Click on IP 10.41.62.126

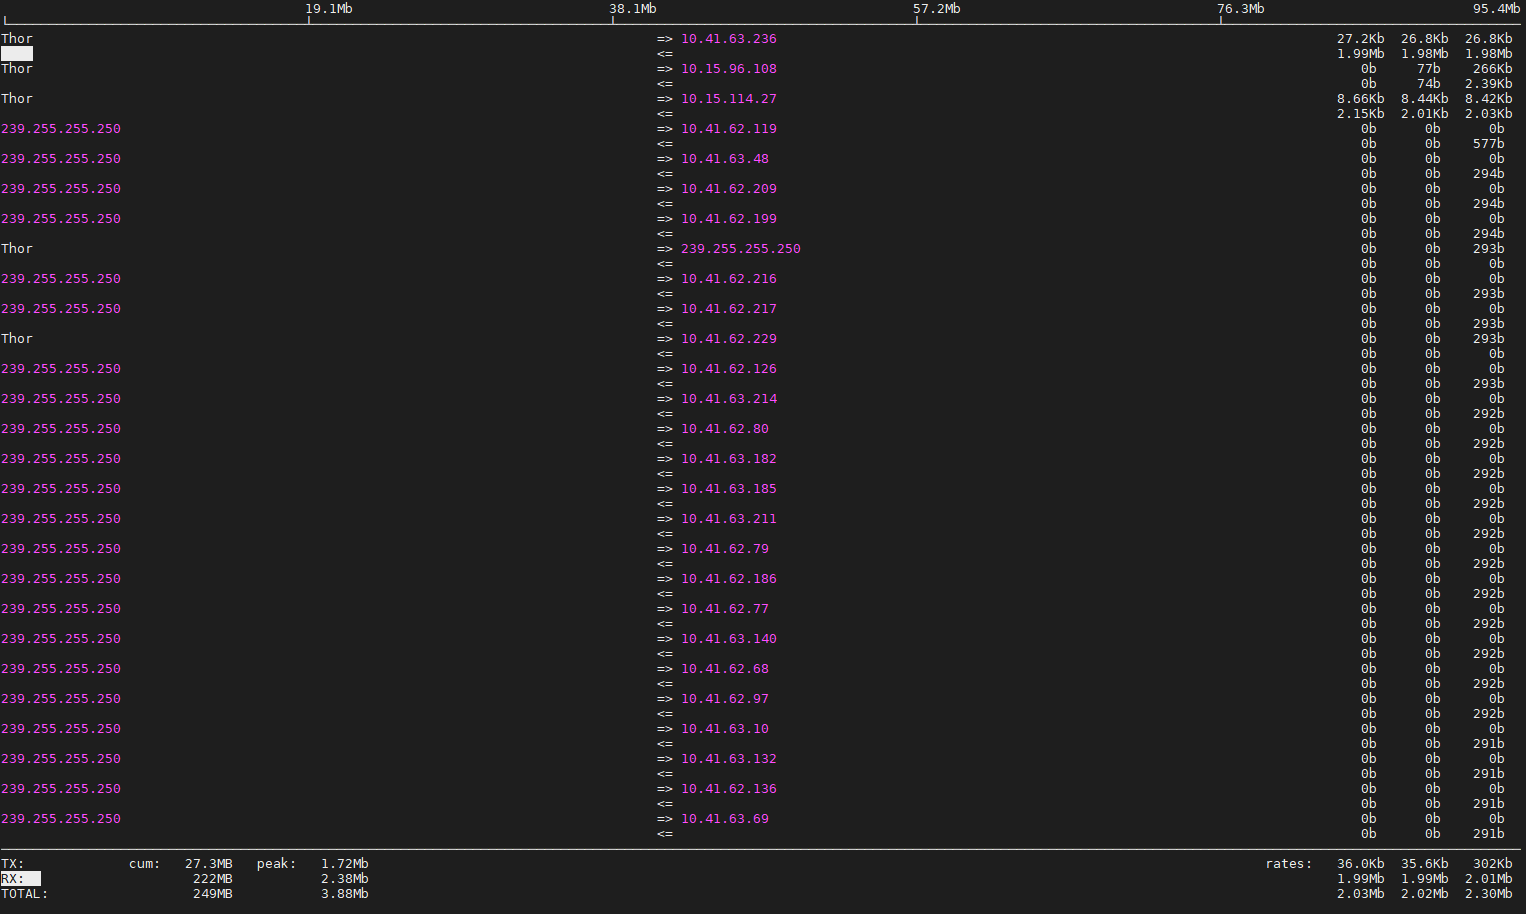tap(729, 369)
